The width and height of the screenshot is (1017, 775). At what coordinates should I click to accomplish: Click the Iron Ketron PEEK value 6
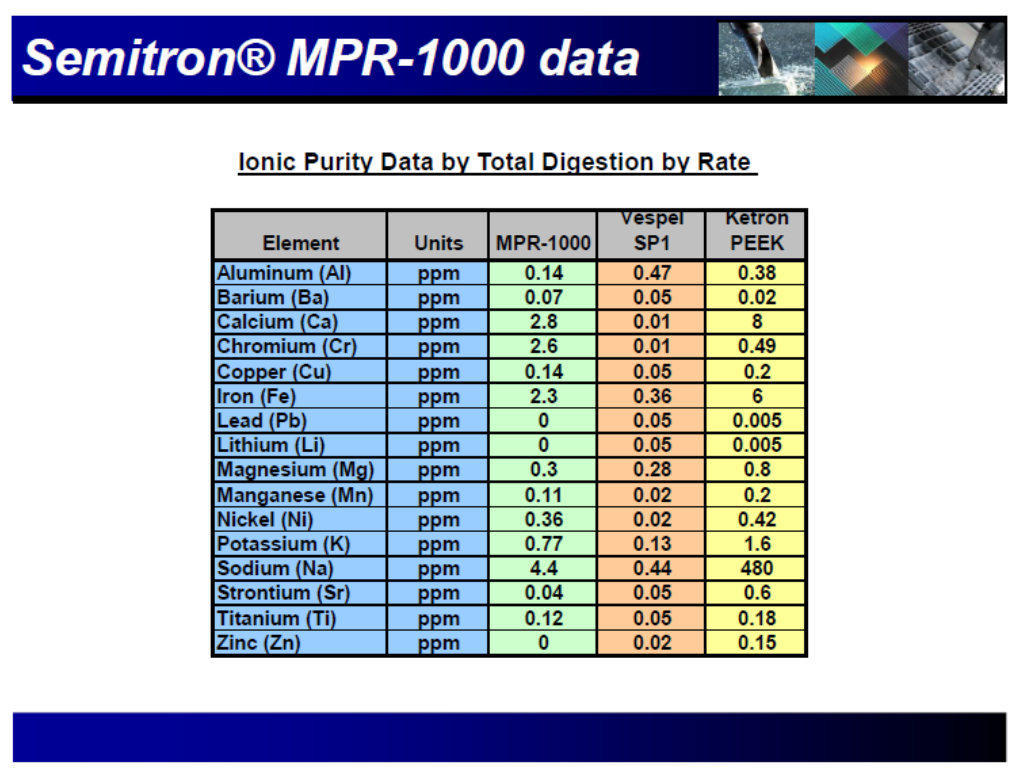point(756,396)
